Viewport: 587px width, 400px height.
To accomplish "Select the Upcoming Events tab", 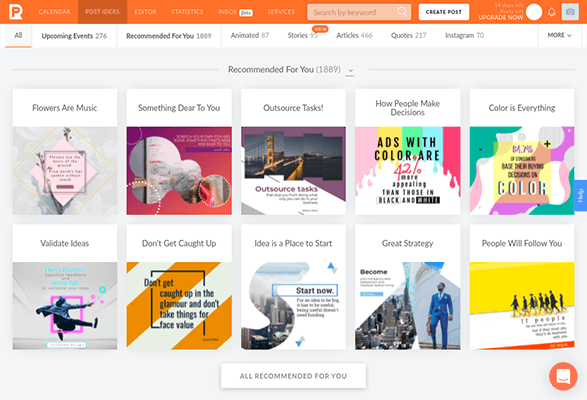I will tap(74, 36).
